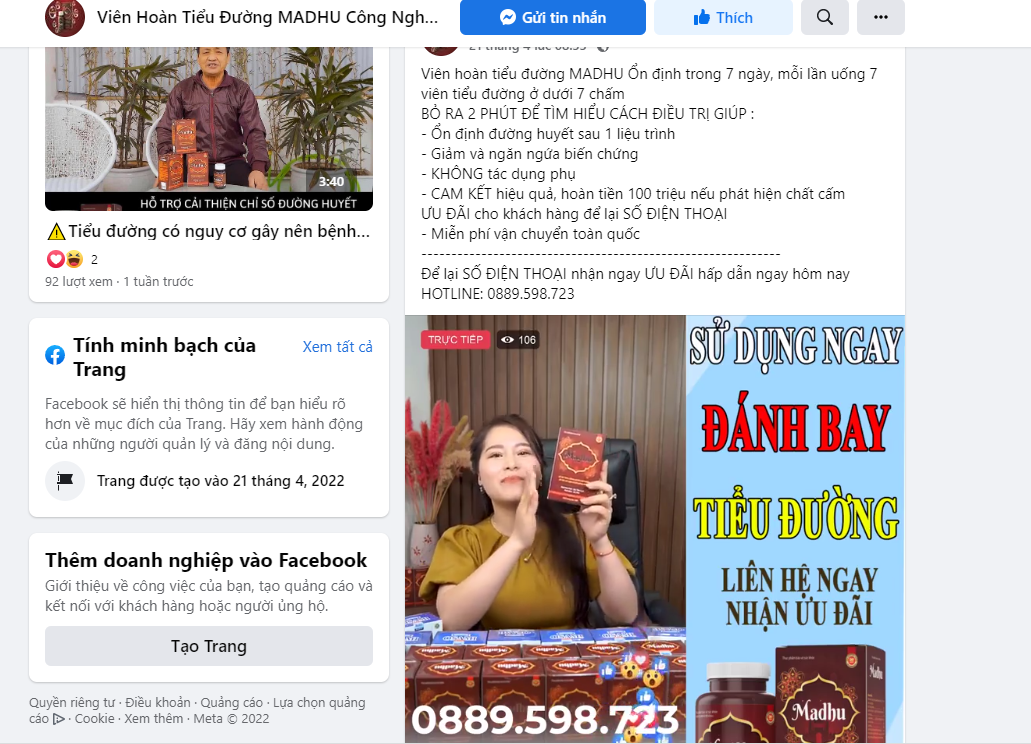The image size is (1031, 744).
Task: Click text '92 lượt xem · 1 tuần trước'
Action: point(119,281)
